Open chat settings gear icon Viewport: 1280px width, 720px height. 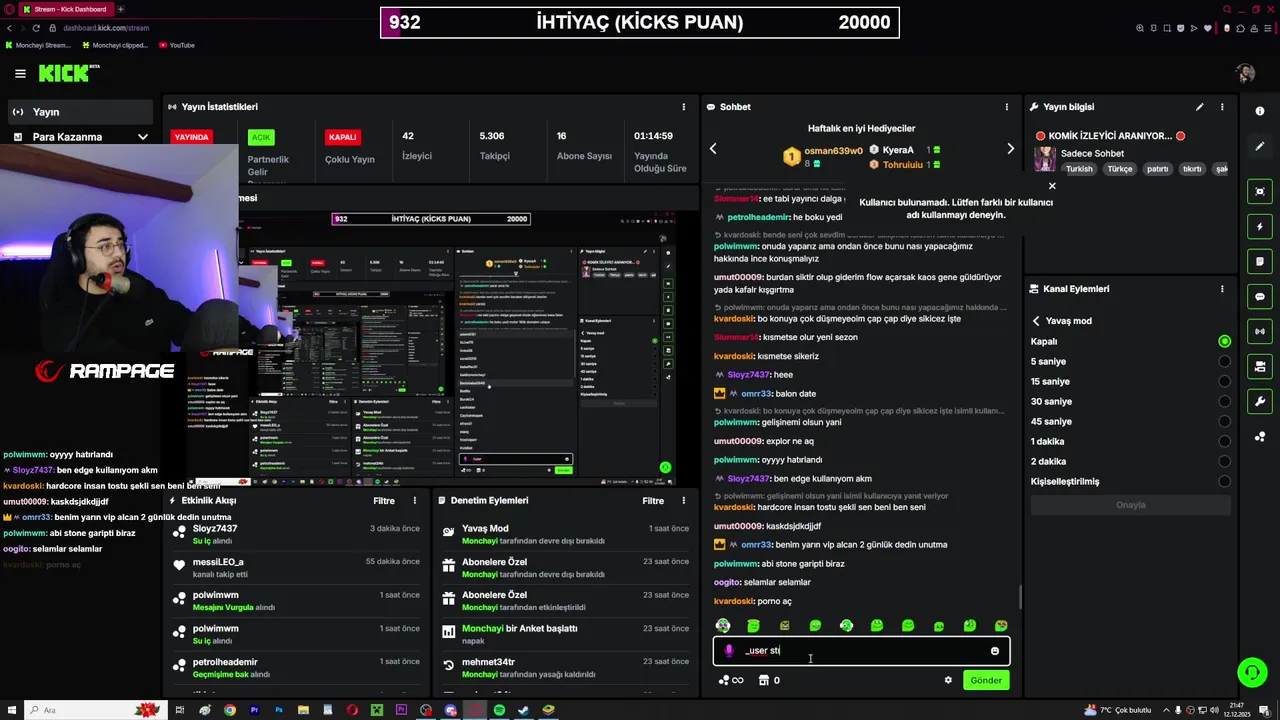tap(948, 680)
